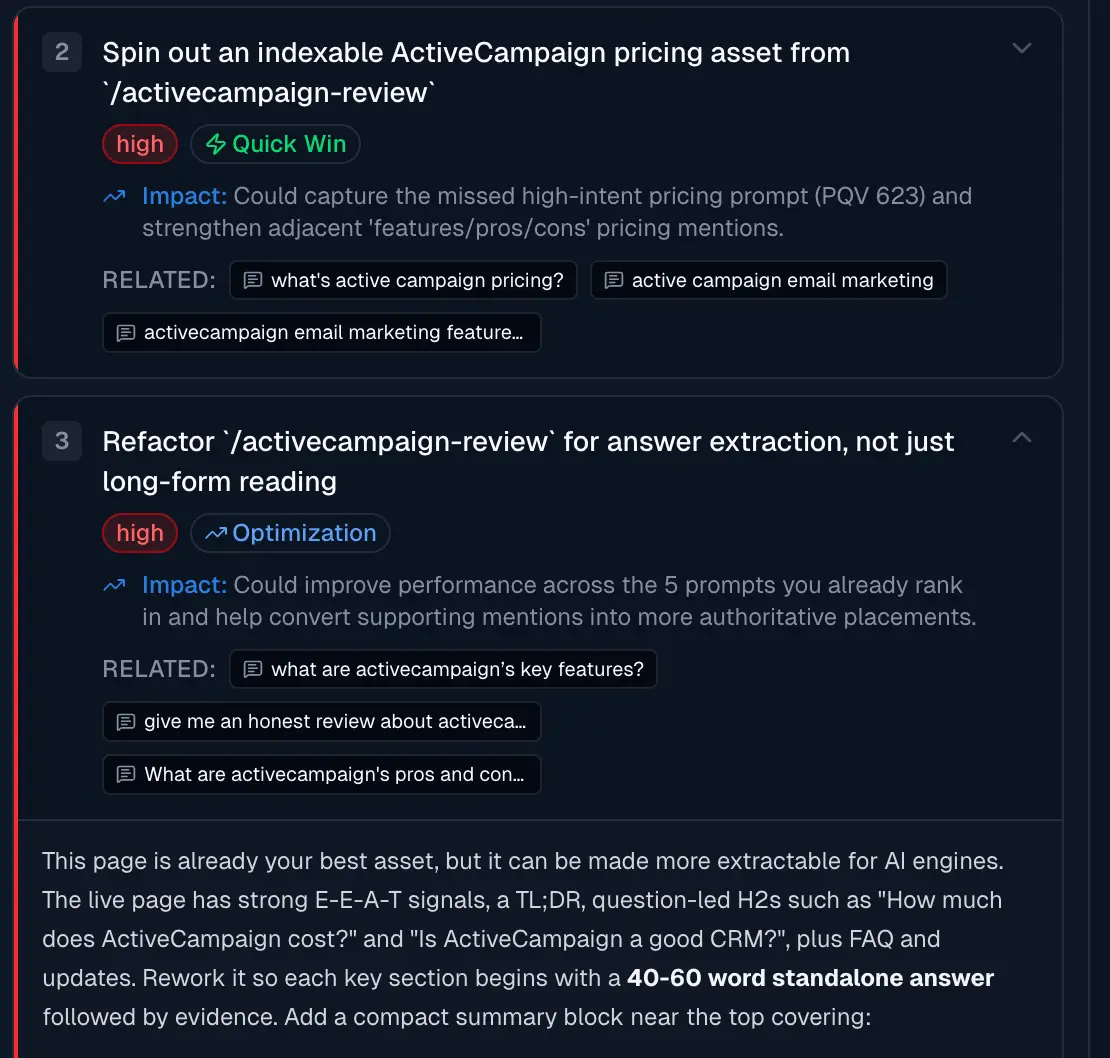This screenshot has height=1058, width=1110.
Task: Select the high priority badge on recommendation 2
Action: point(140,144)
